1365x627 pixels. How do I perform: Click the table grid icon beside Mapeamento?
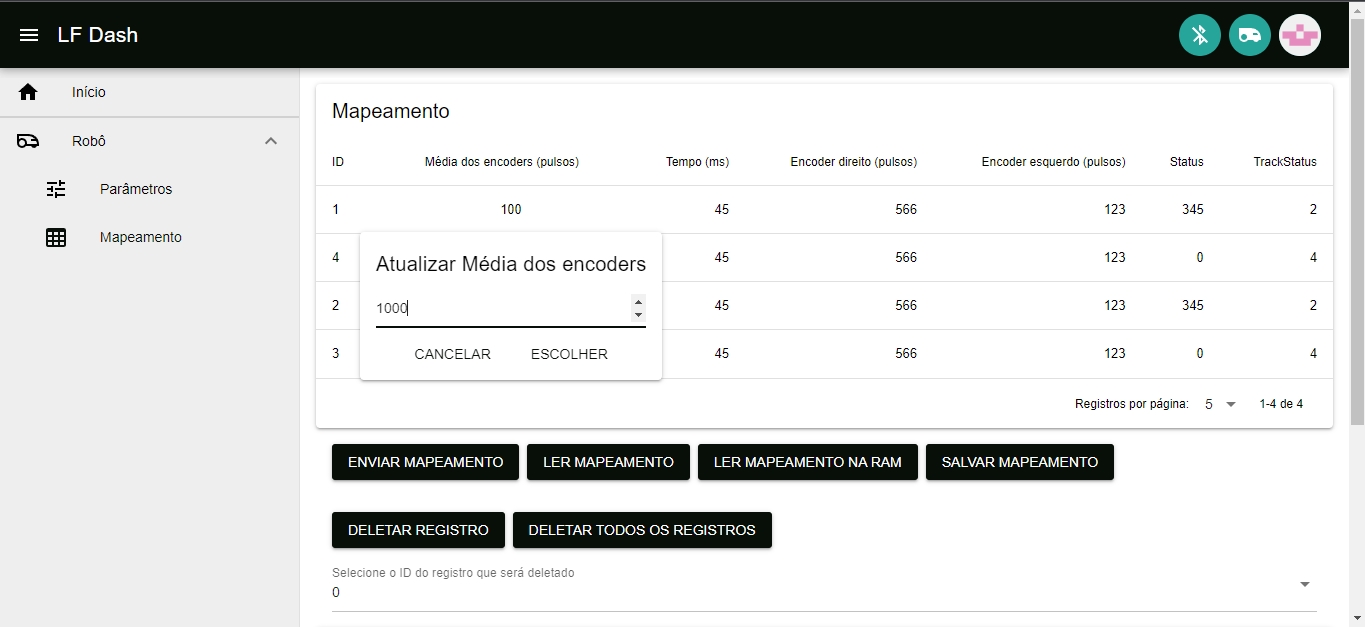[56, 238]
